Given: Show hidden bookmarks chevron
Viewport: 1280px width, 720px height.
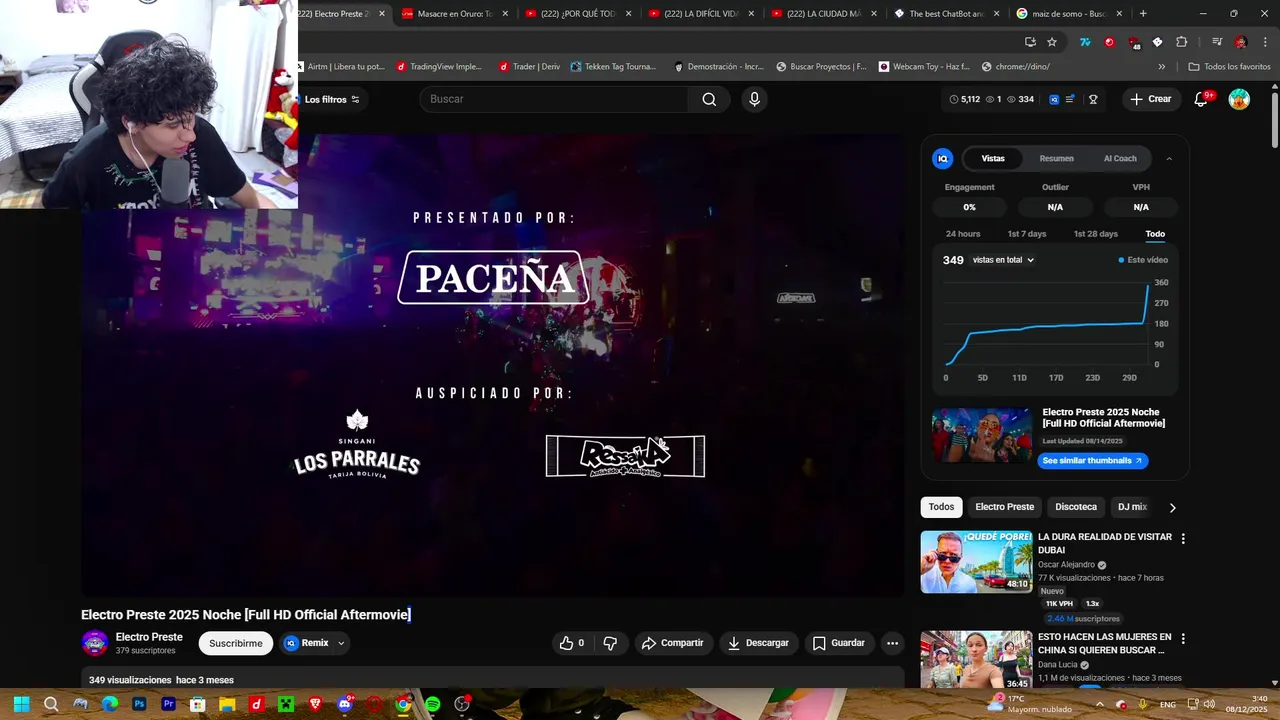Looking at the screenshot, I should point(1161,67).
